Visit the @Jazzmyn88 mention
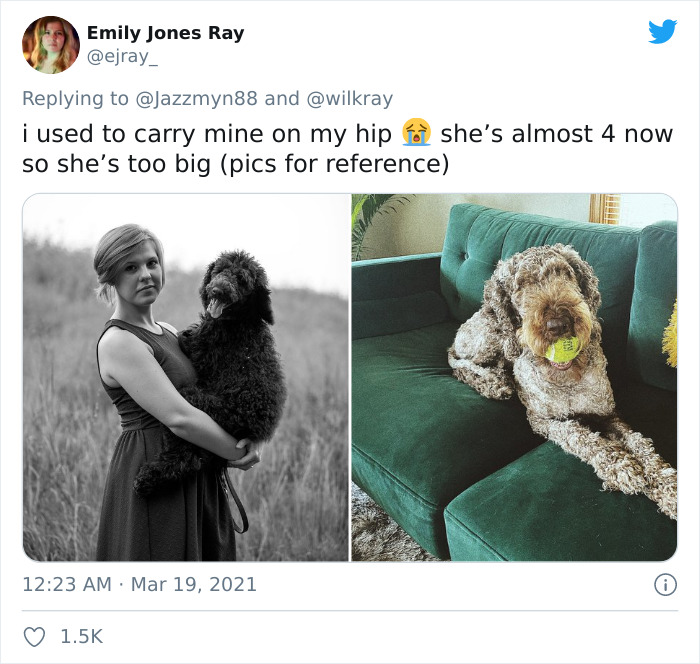700x664 pixels. click(196, 99)
